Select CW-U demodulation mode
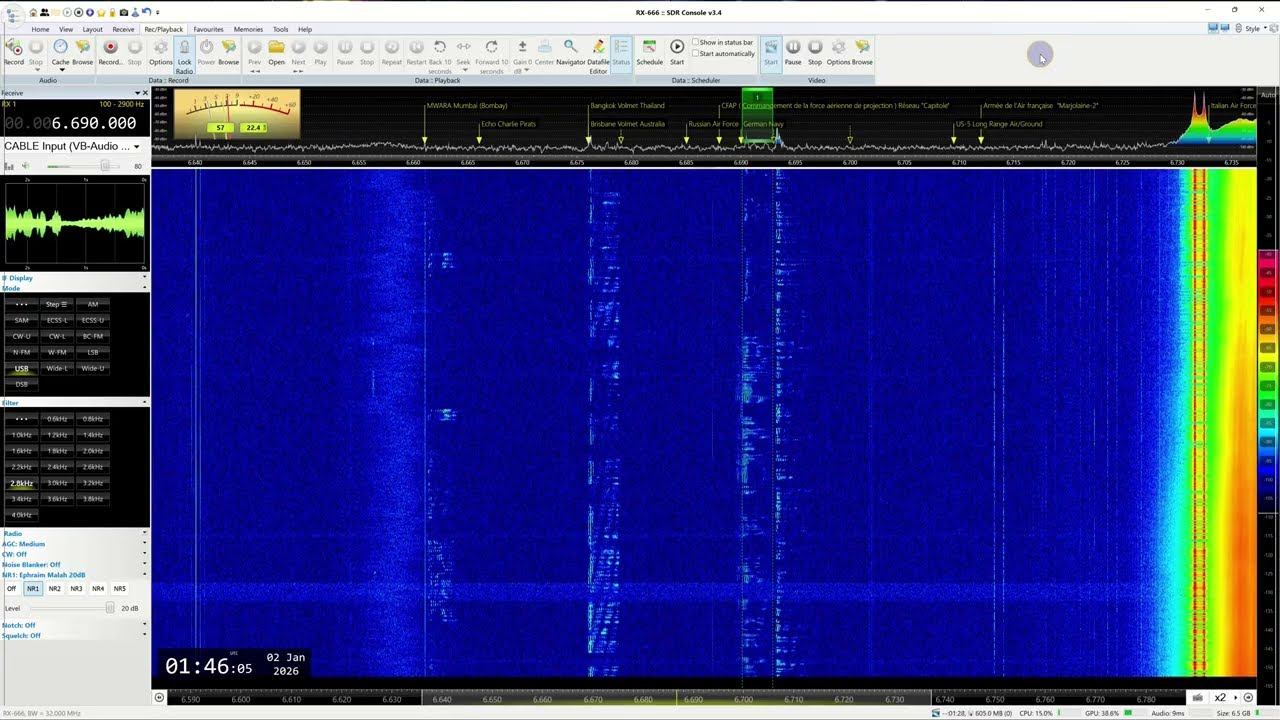 21,336
